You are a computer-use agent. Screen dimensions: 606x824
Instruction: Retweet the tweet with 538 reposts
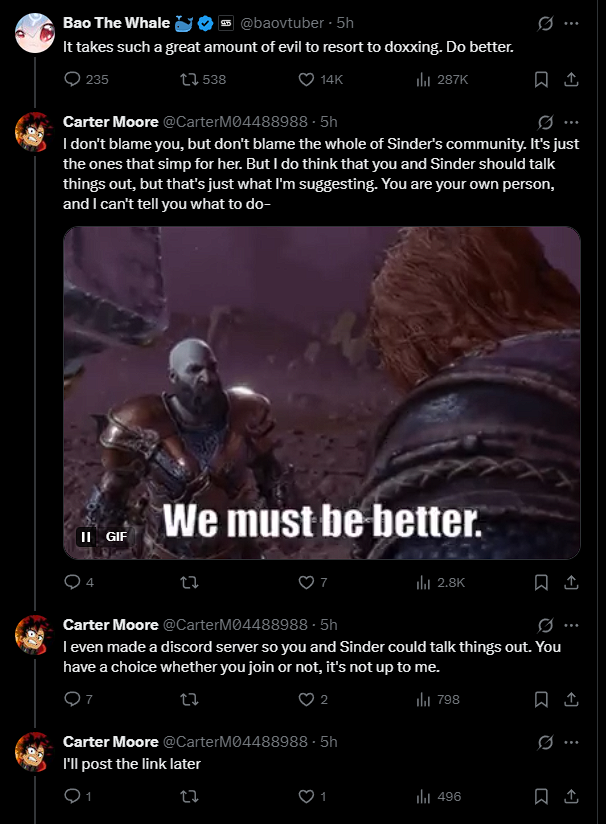coord(189,79)
